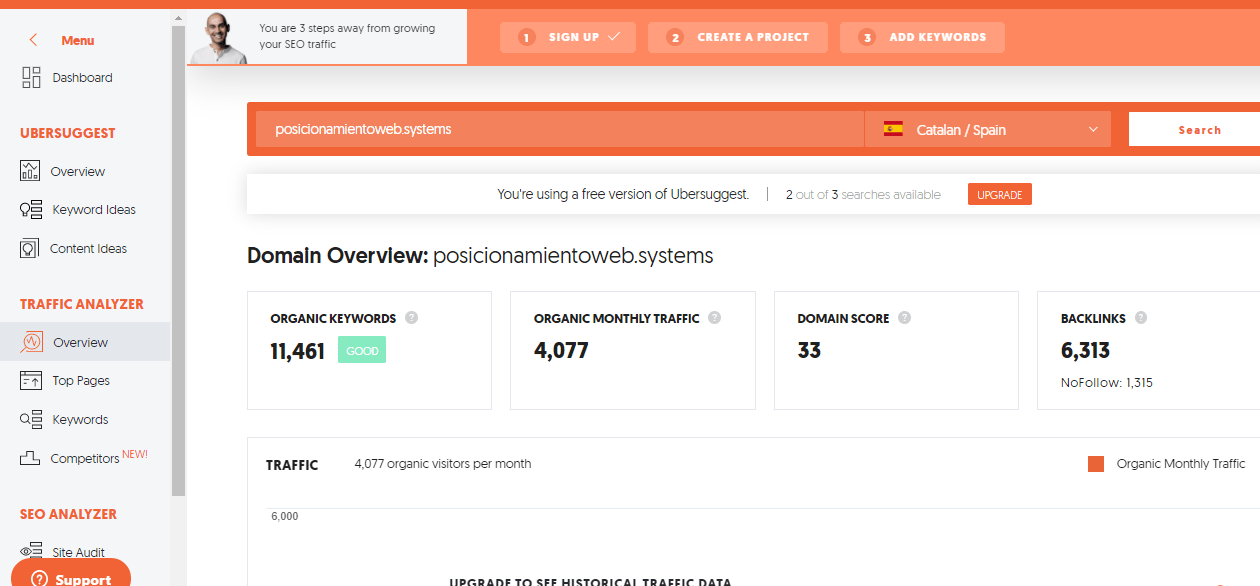Click the Backlinks value 6,313

tap(1085, 351)
